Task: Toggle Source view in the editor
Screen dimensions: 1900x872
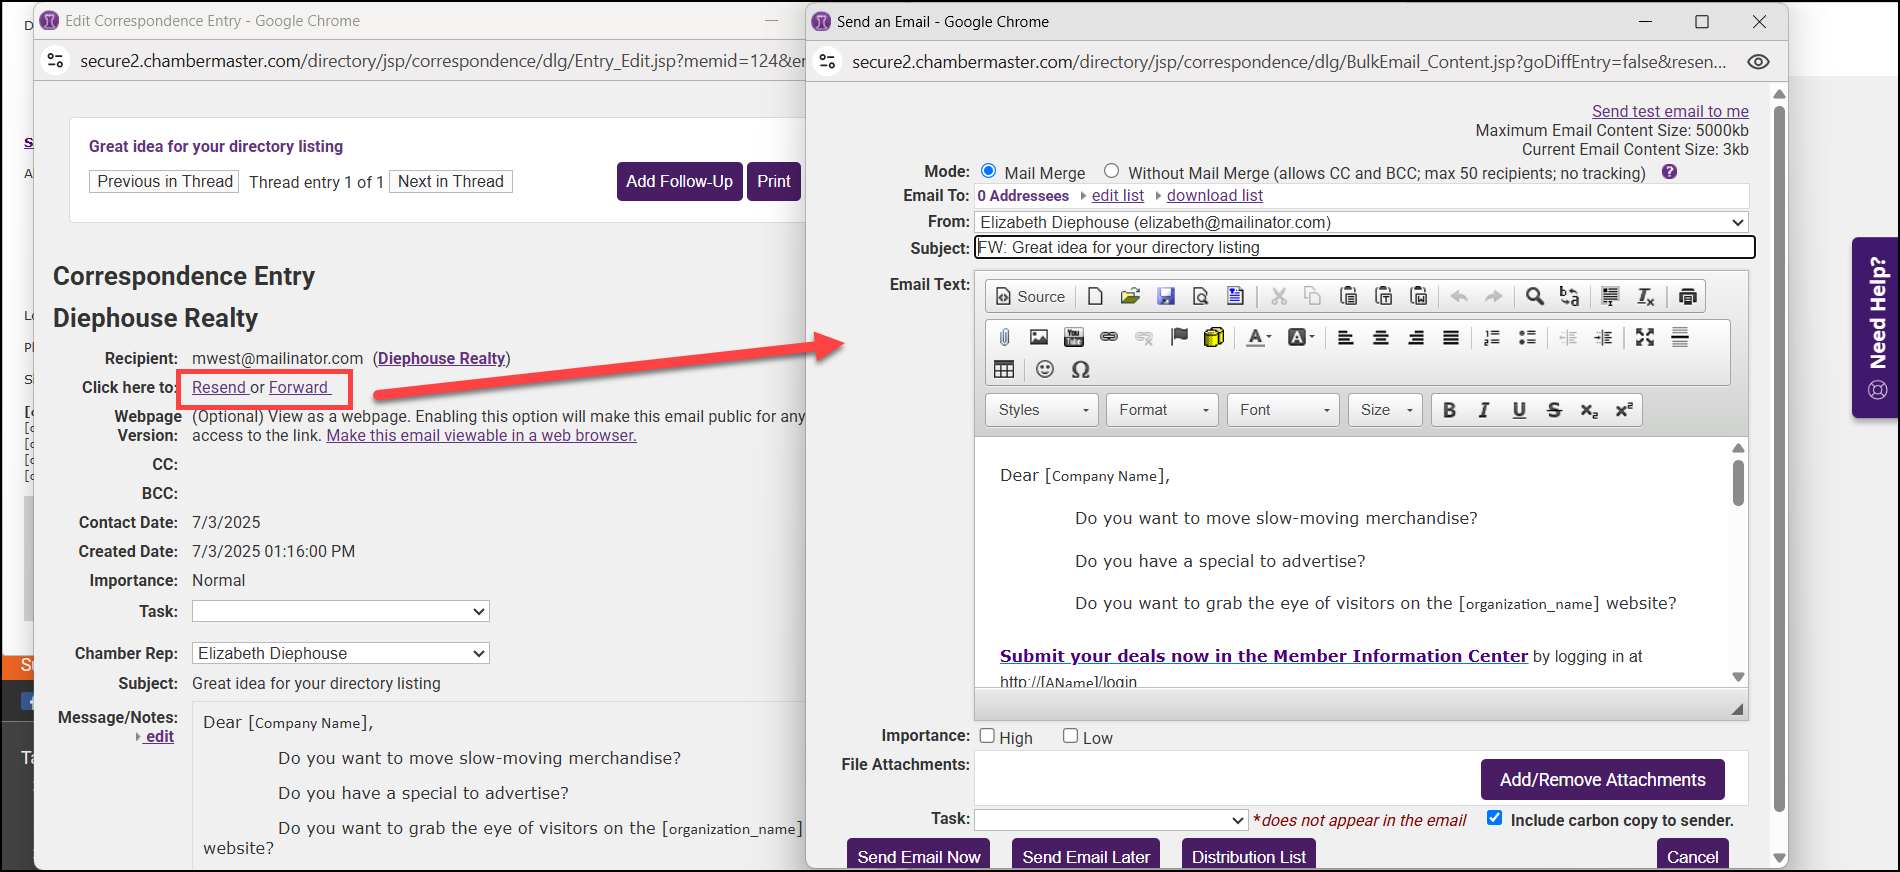Action: pyautogui.click(x=1030, y=297)
